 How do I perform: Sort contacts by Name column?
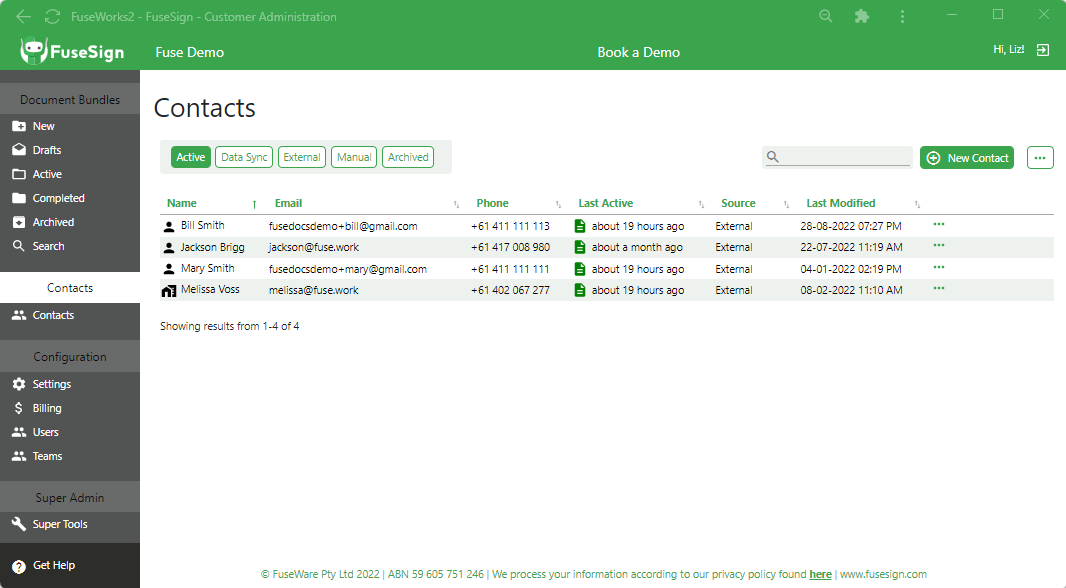coord(182,203)
